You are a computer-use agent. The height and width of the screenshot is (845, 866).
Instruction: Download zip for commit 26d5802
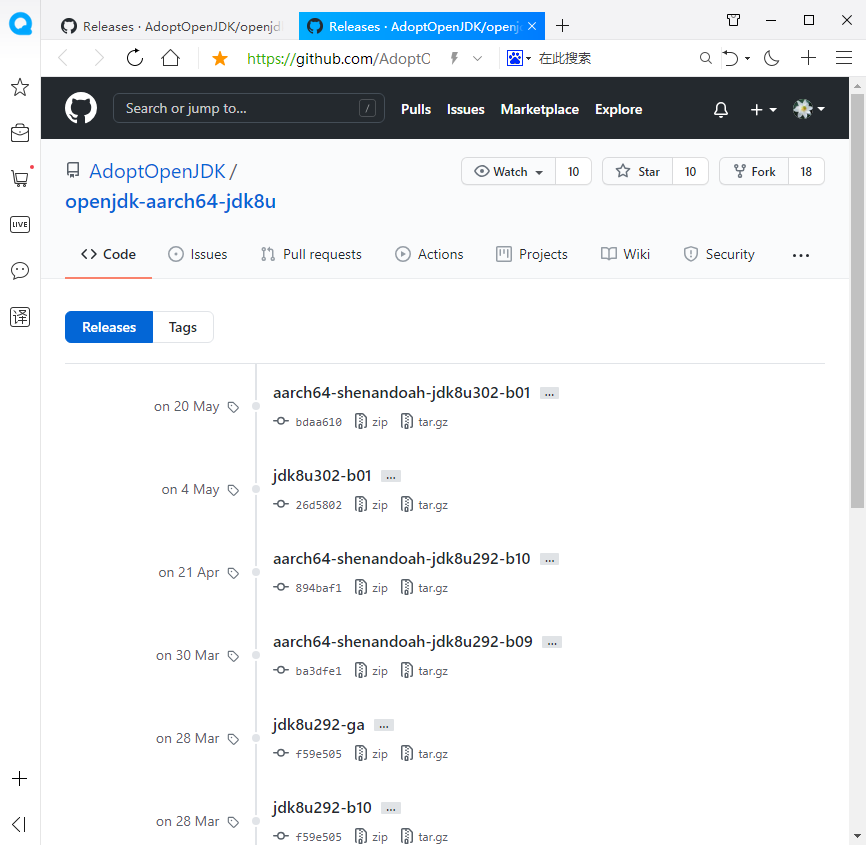click(371, 505)
